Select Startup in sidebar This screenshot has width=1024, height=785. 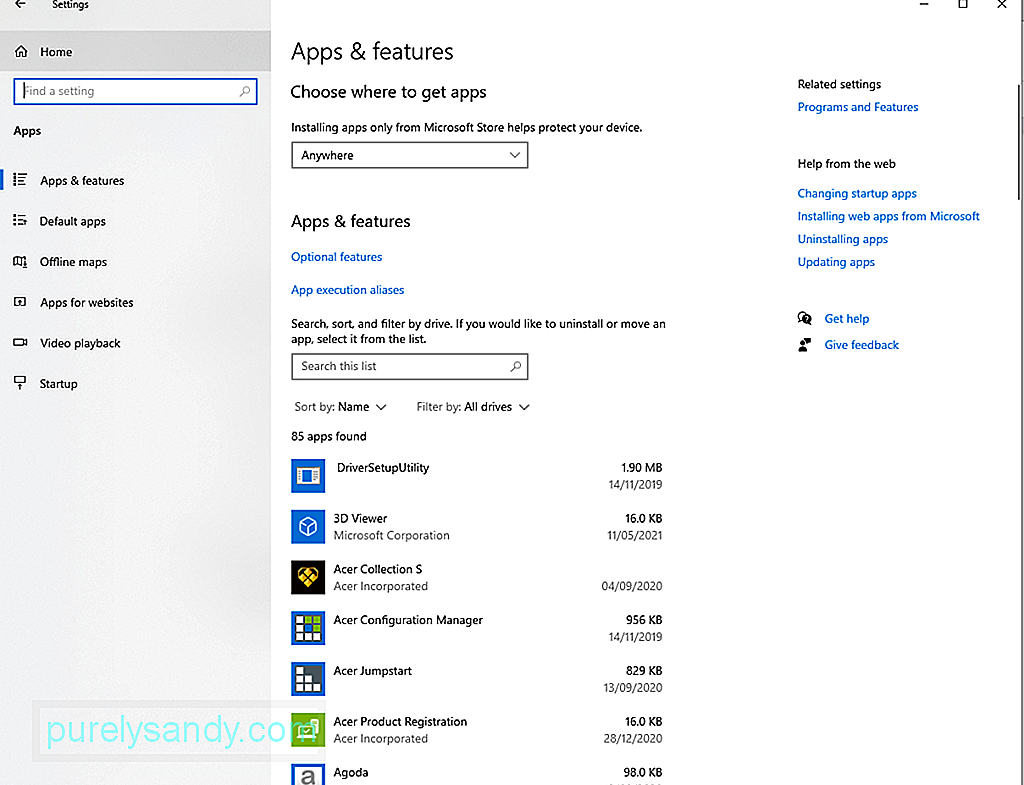[x=135, y=383]
